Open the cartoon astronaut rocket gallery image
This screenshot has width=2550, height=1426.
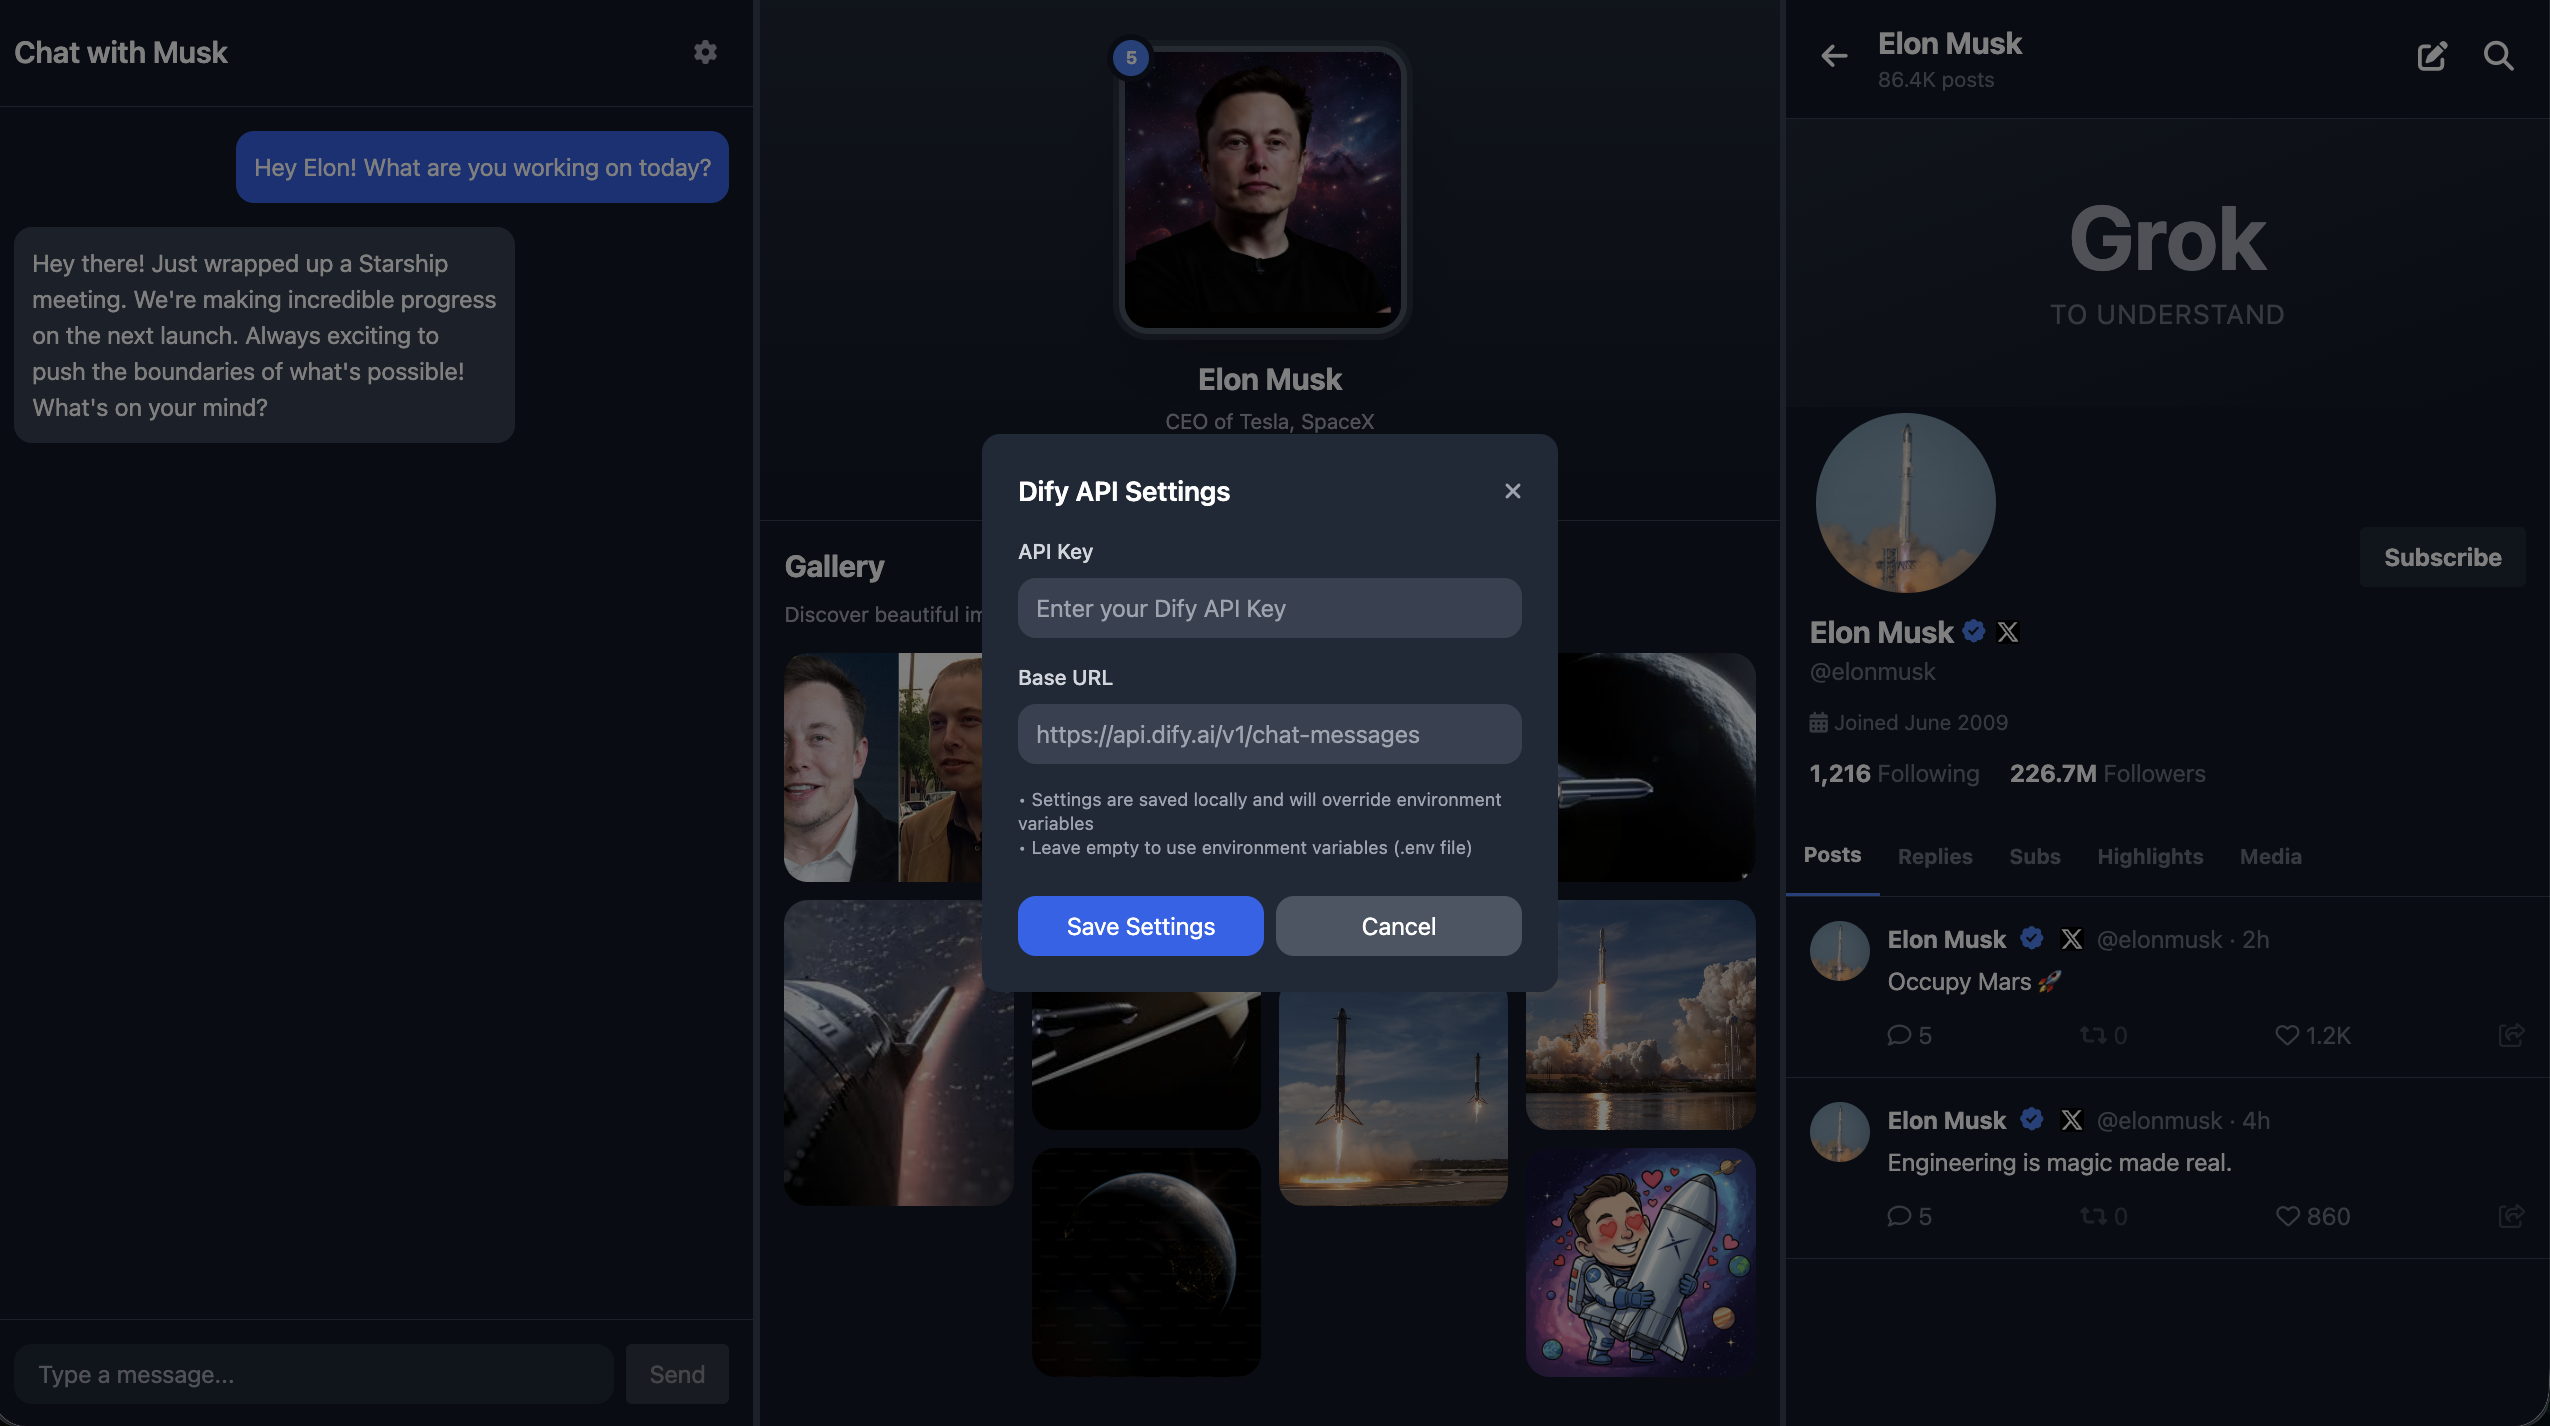coord(1640,1262)
